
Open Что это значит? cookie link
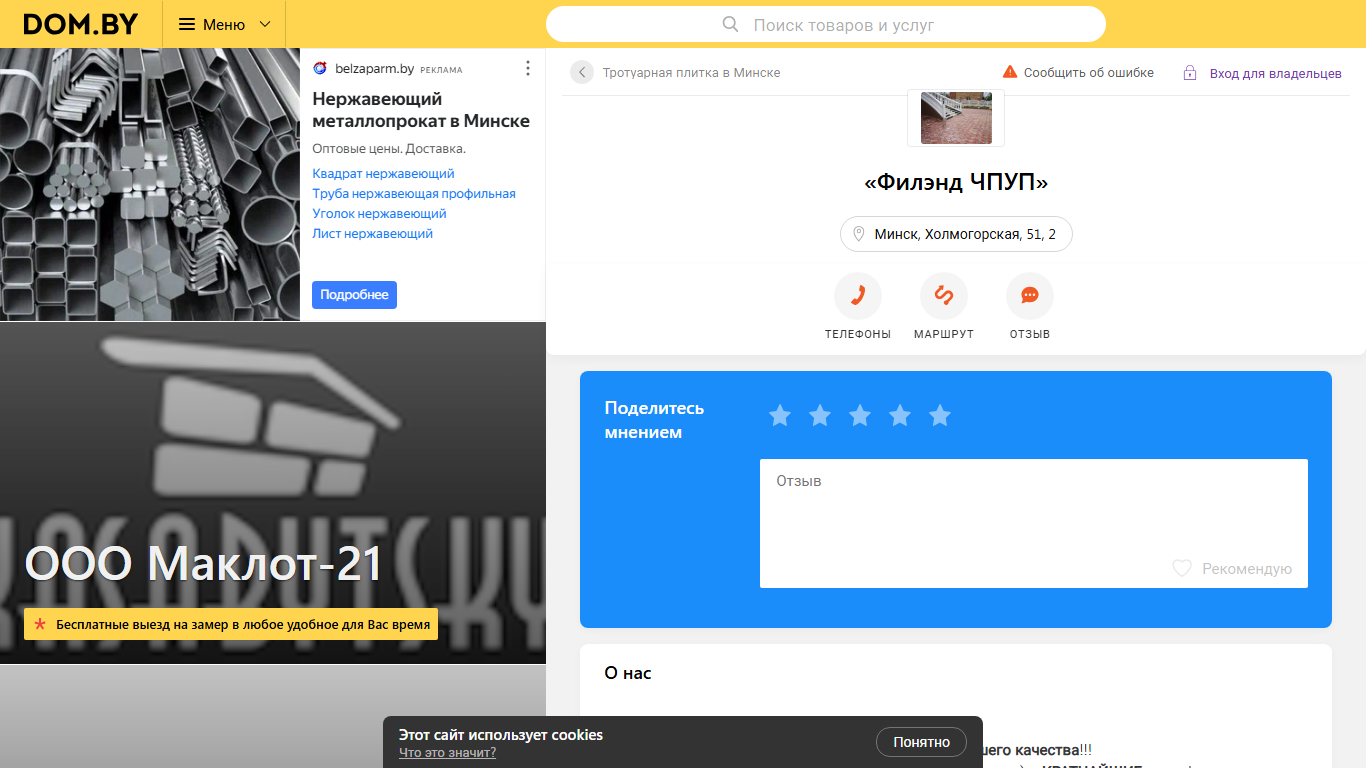pos(447,752)
